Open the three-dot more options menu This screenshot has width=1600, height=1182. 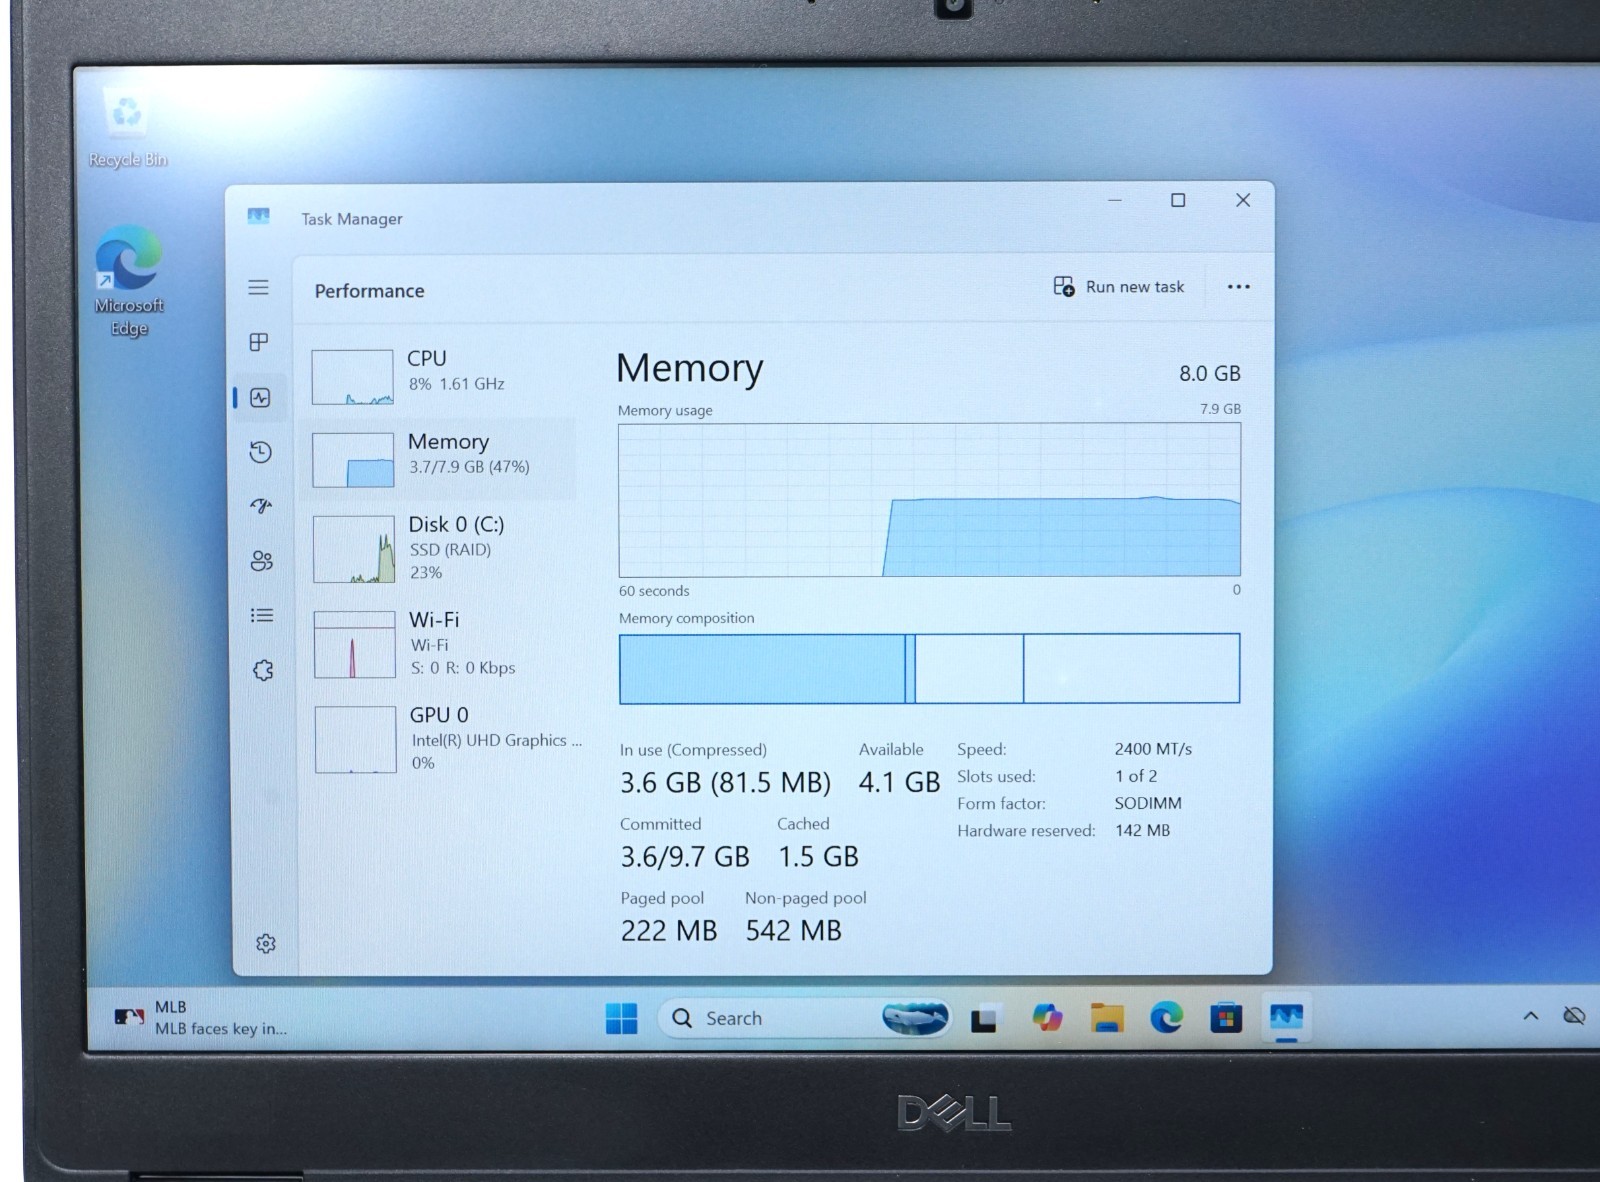1238,287
